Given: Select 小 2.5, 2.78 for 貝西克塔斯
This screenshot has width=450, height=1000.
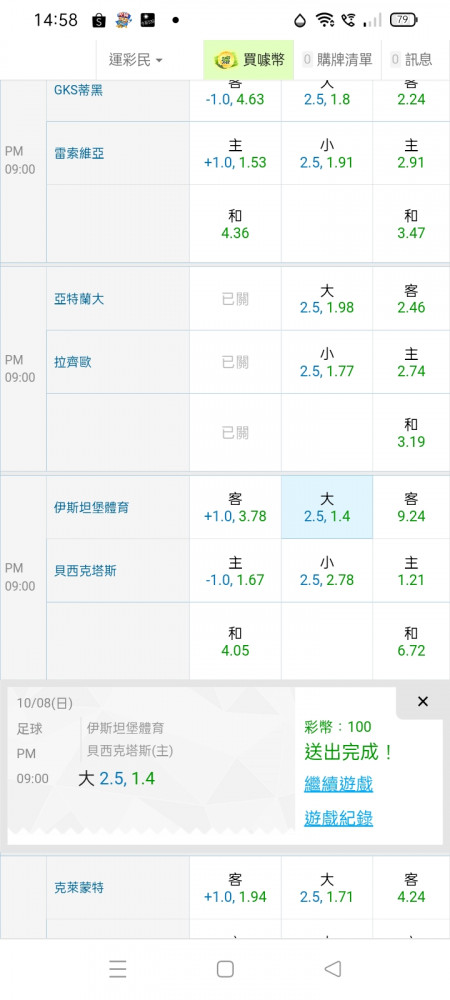Looking at the screenshot, I should click(x=327, y=571).
